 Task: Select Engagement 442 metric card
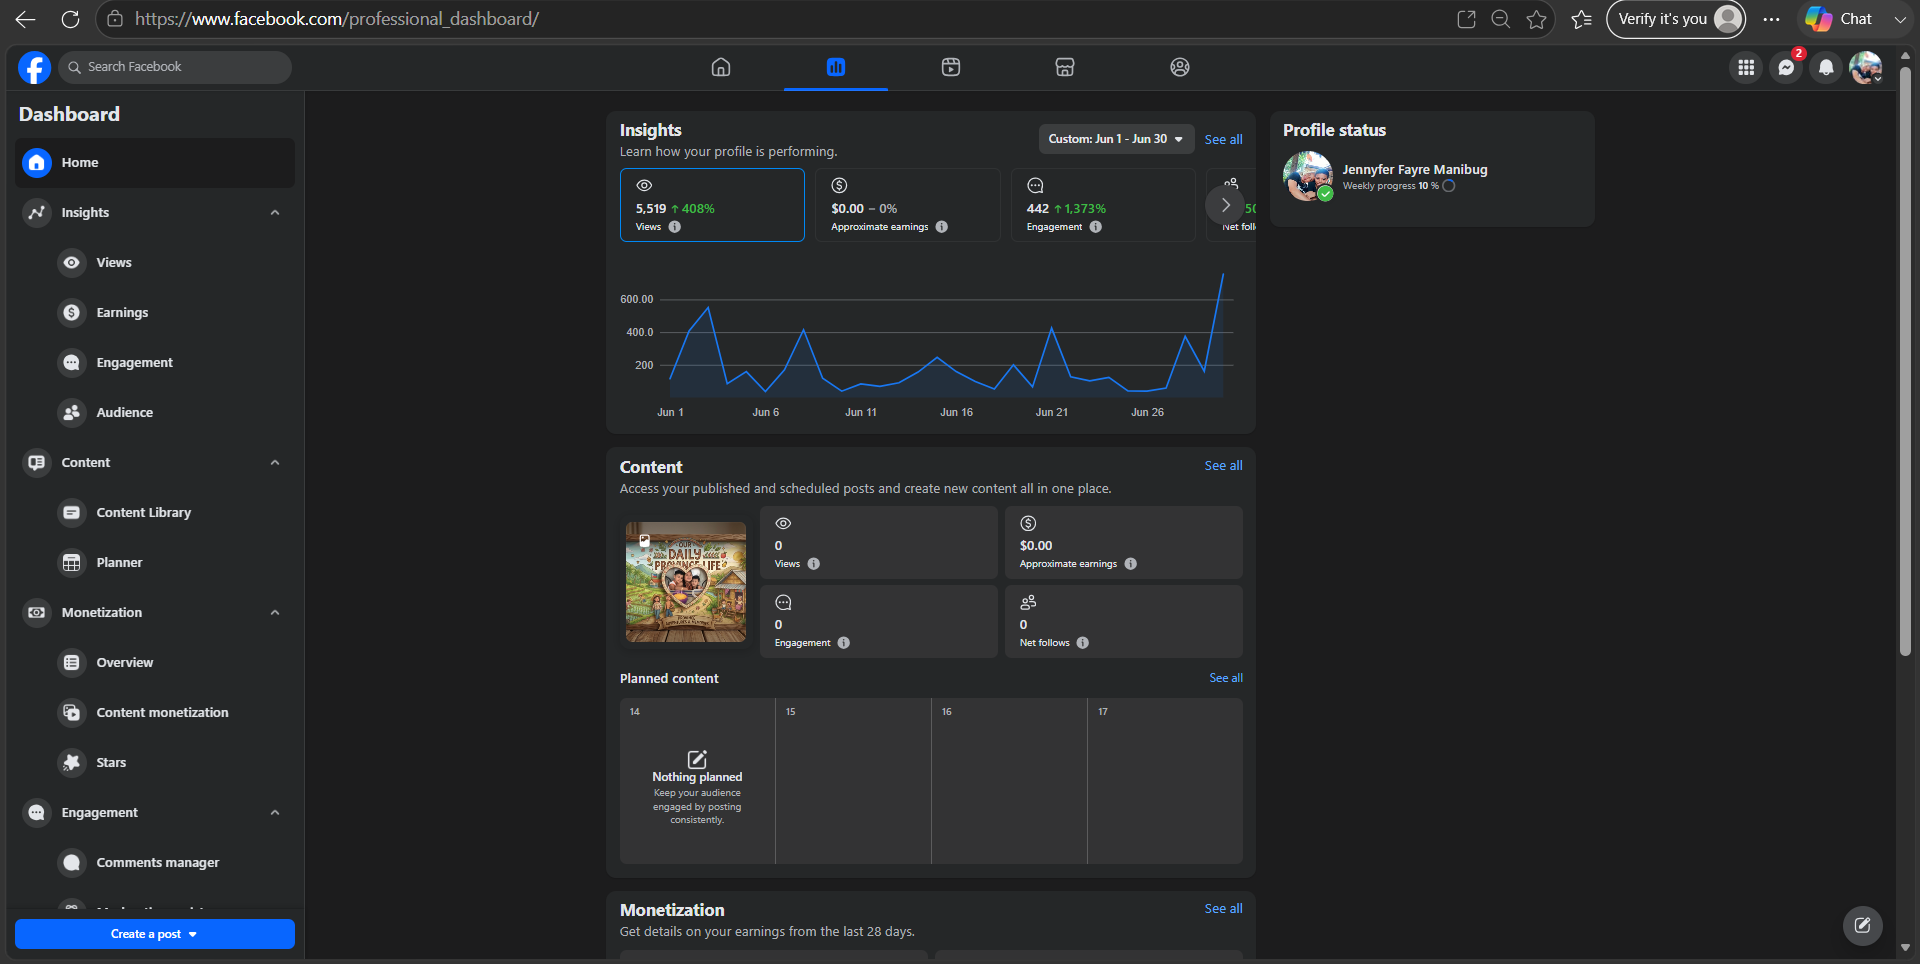click(1103, 205)
